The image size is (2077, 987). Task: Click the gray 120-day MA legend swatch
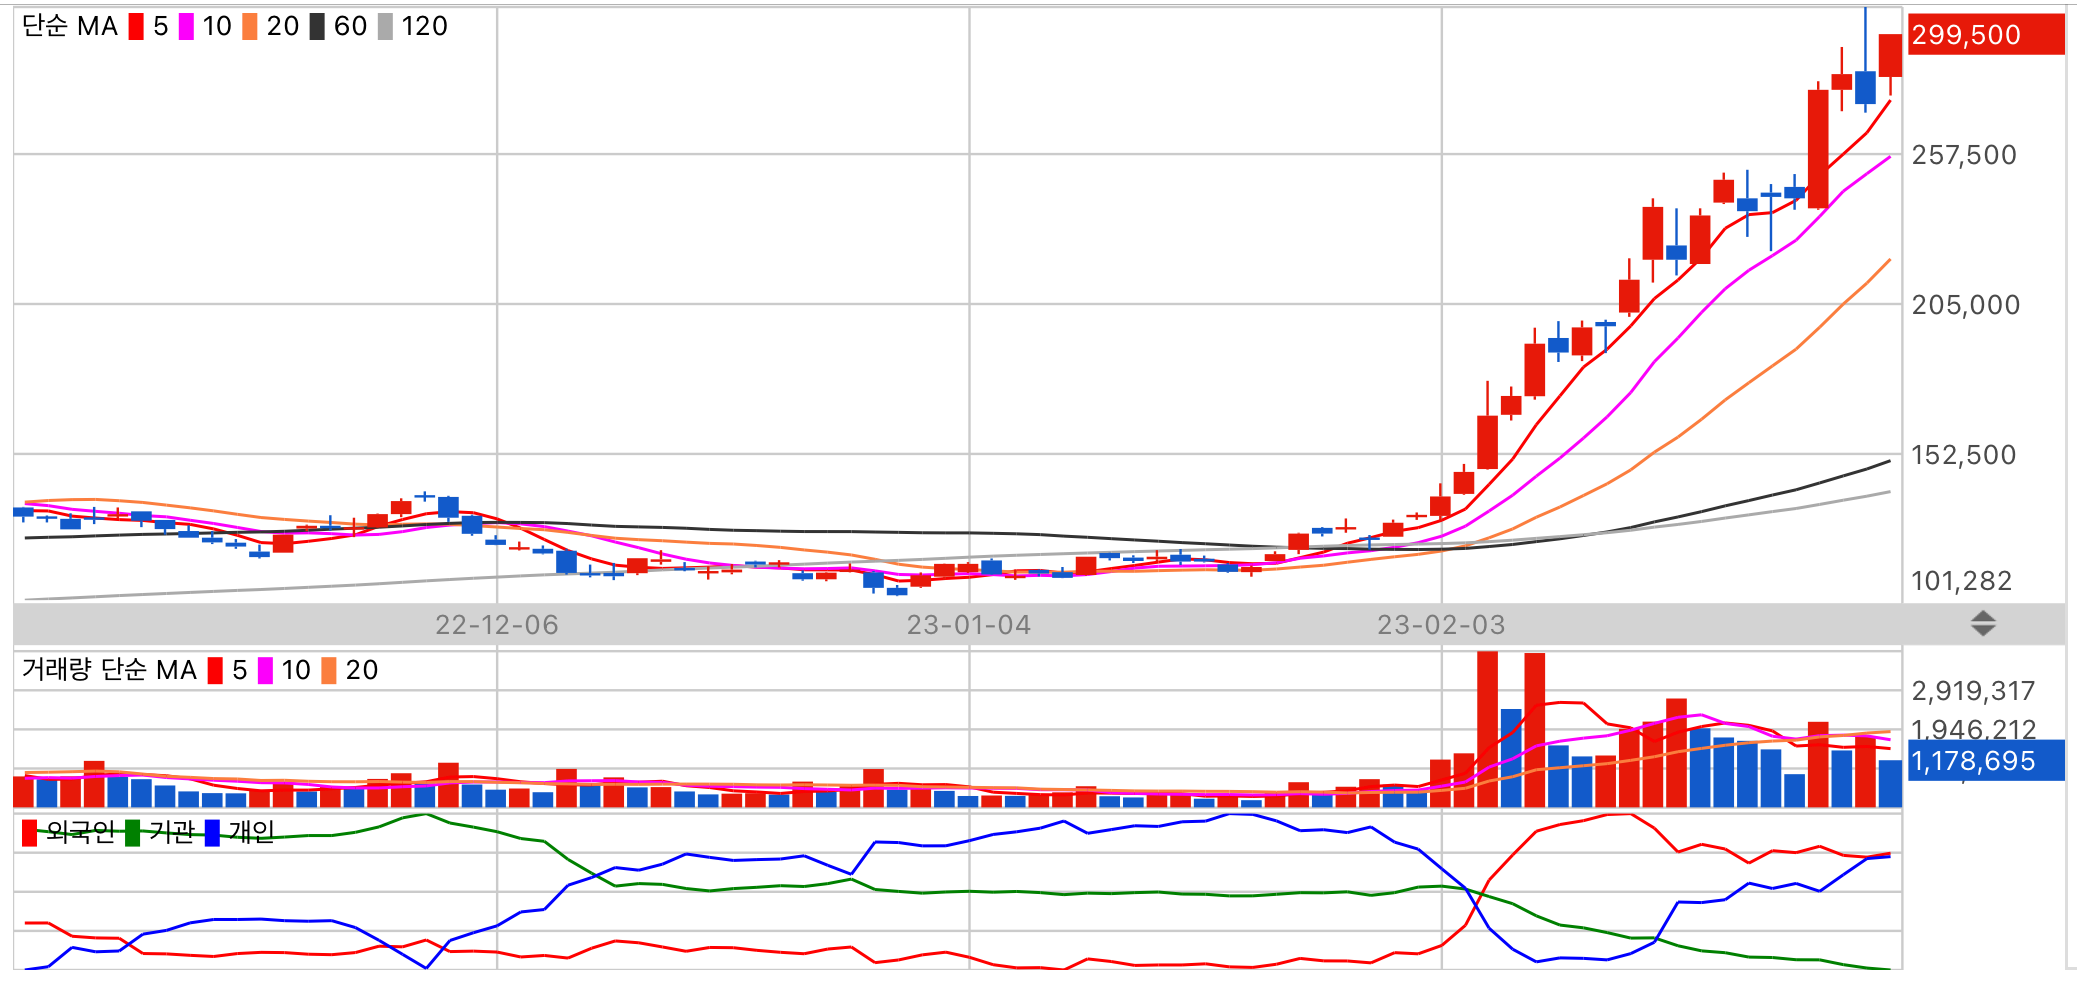point(385,27)
